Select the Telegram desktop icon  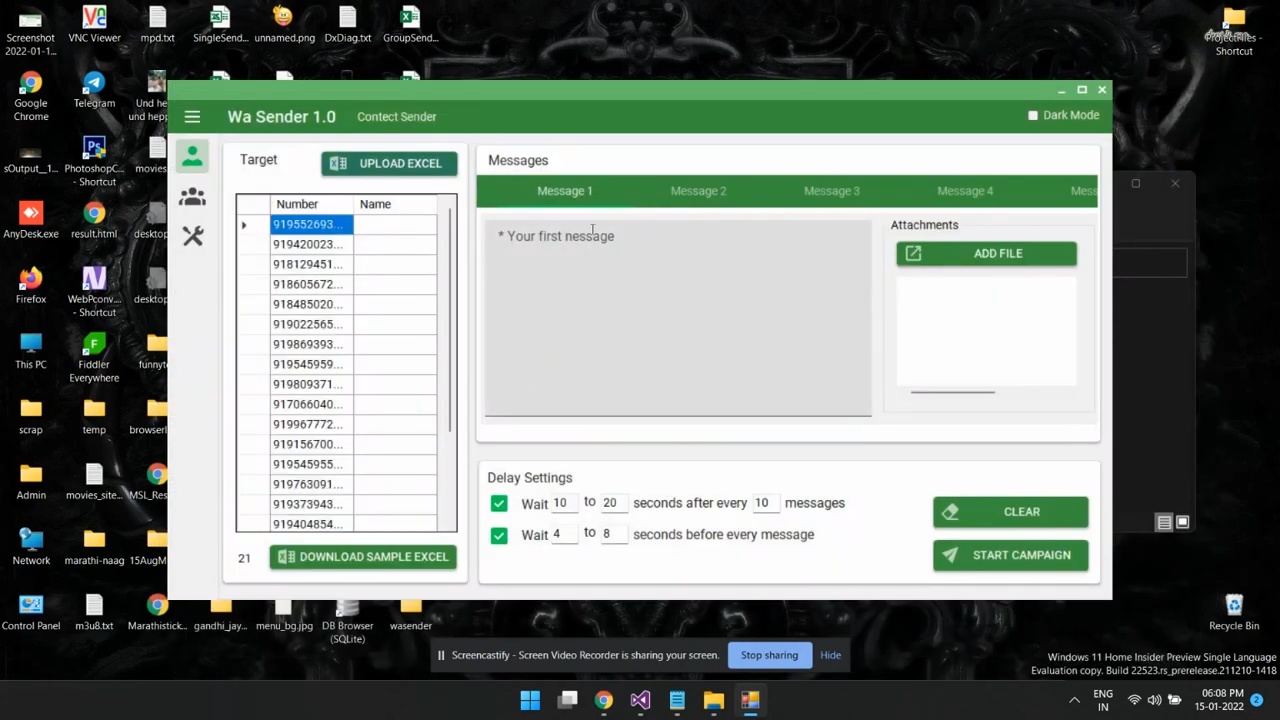[x=94, y=90]
